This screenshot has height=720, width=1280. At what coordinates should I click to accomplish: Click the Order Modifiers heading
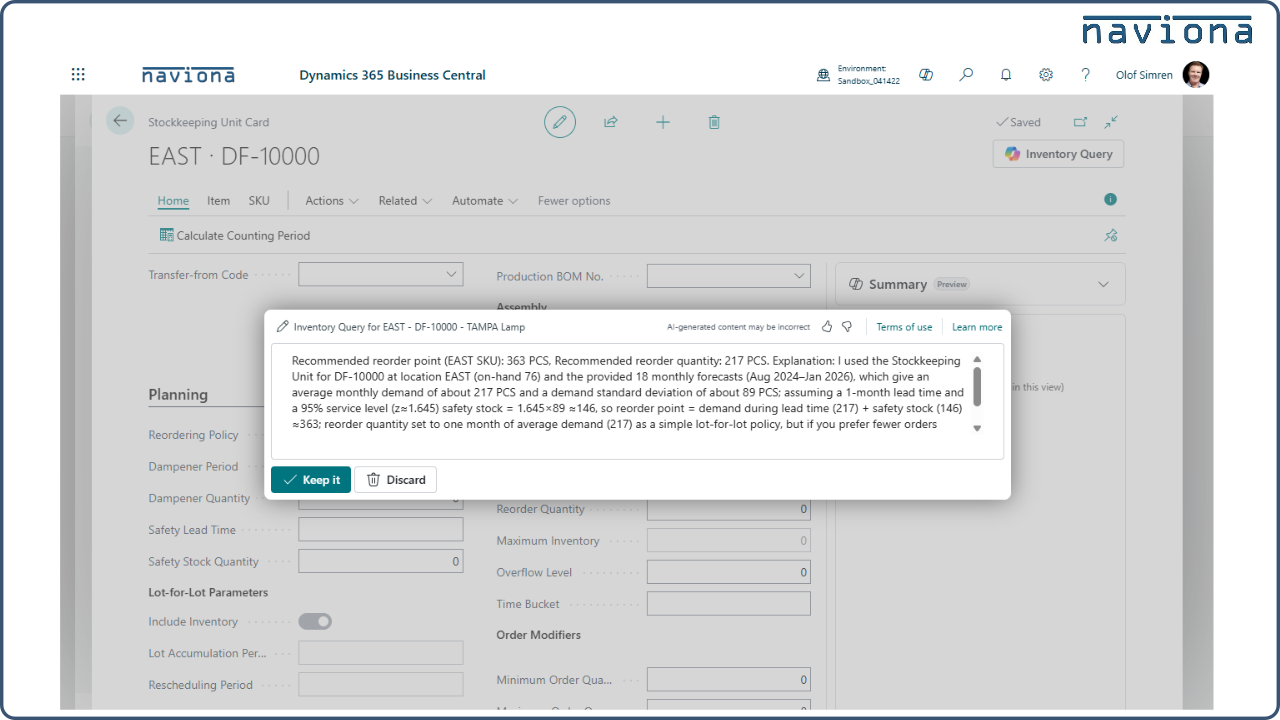coord(539,635)
